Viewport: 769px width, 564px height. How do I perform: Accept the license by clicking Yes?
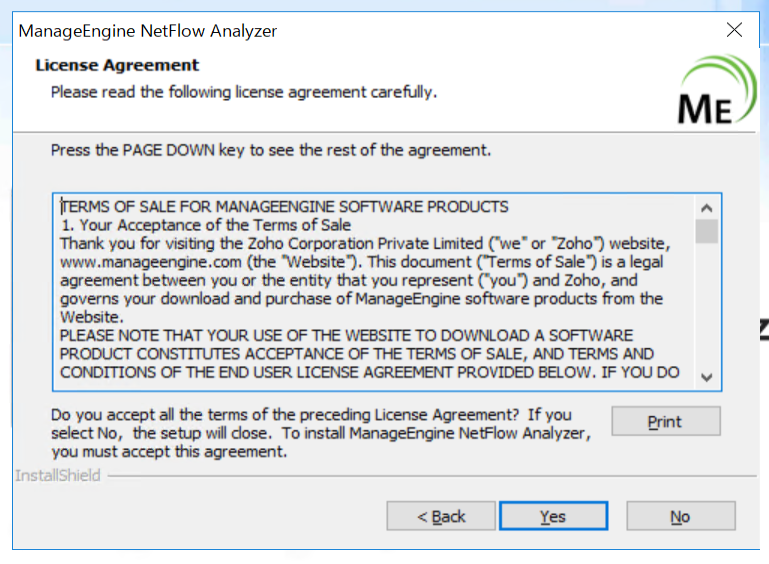click(x=553, y=516)
